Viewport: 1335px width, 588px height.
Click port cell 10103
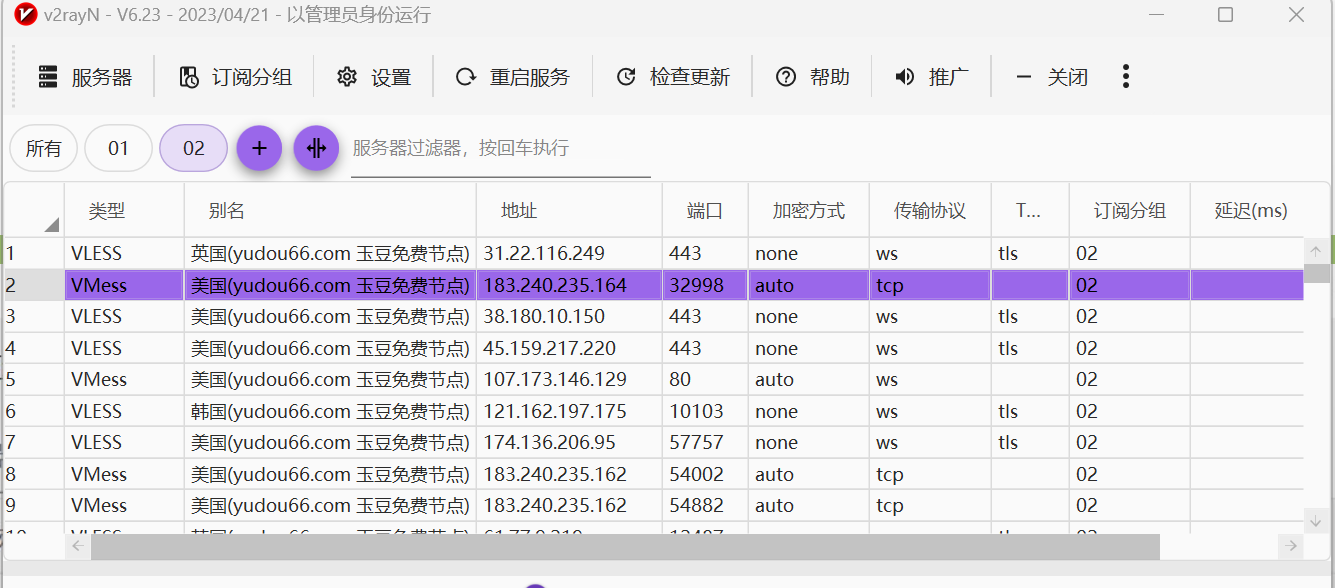pos(705,412)
